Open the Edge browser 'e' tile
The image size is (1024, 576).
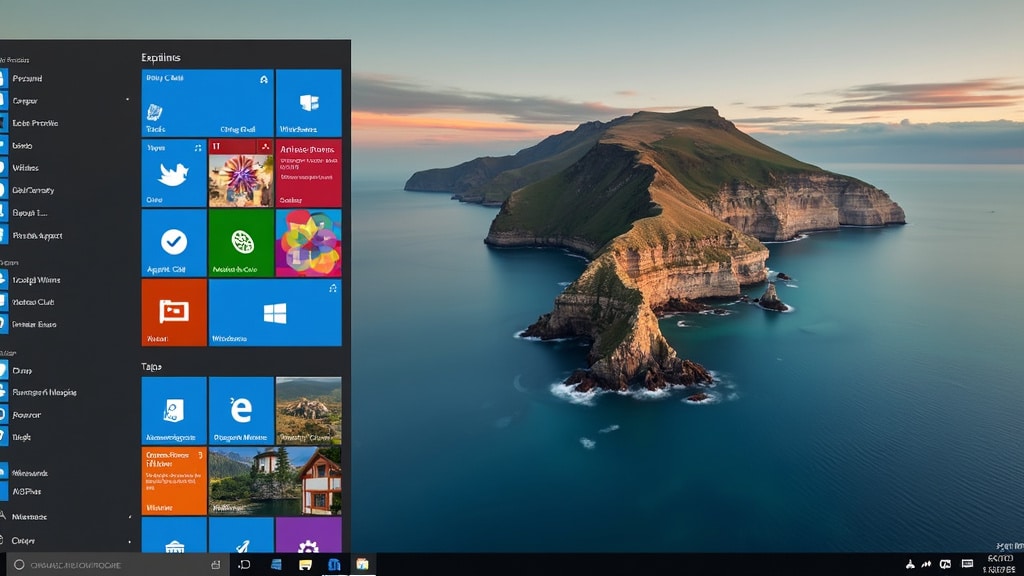(x=241, y=411)
